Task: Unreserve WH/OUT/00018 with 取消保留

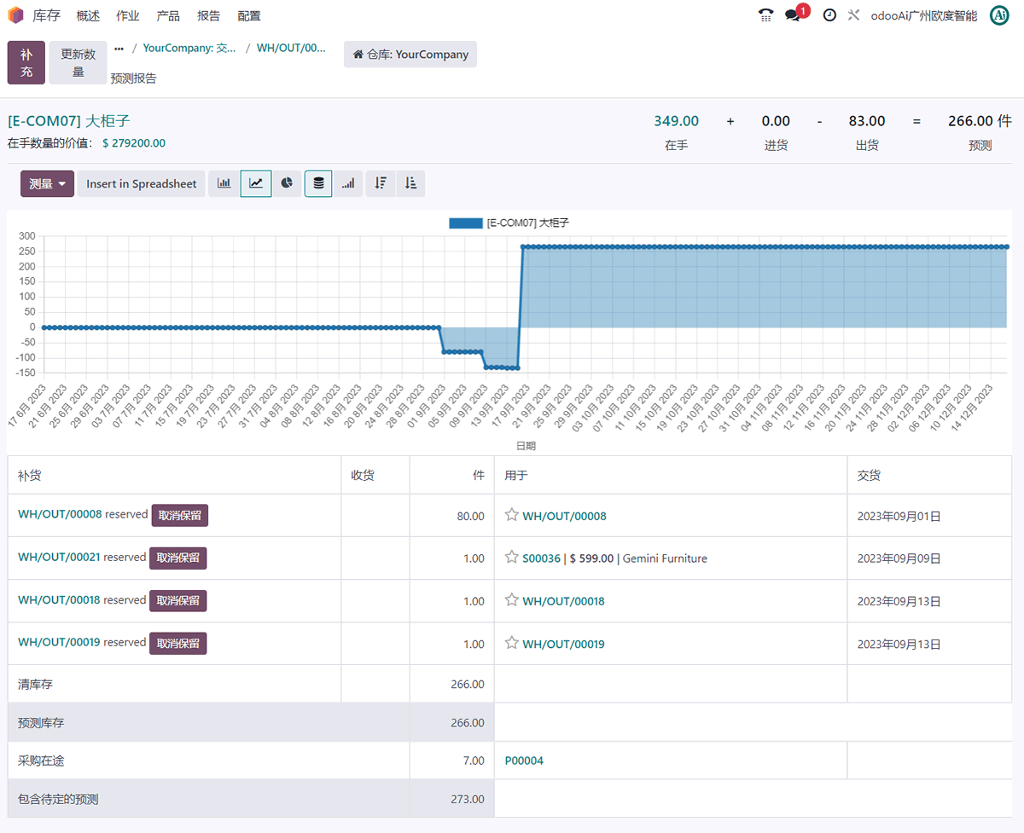Action: [x=178, y=601]
